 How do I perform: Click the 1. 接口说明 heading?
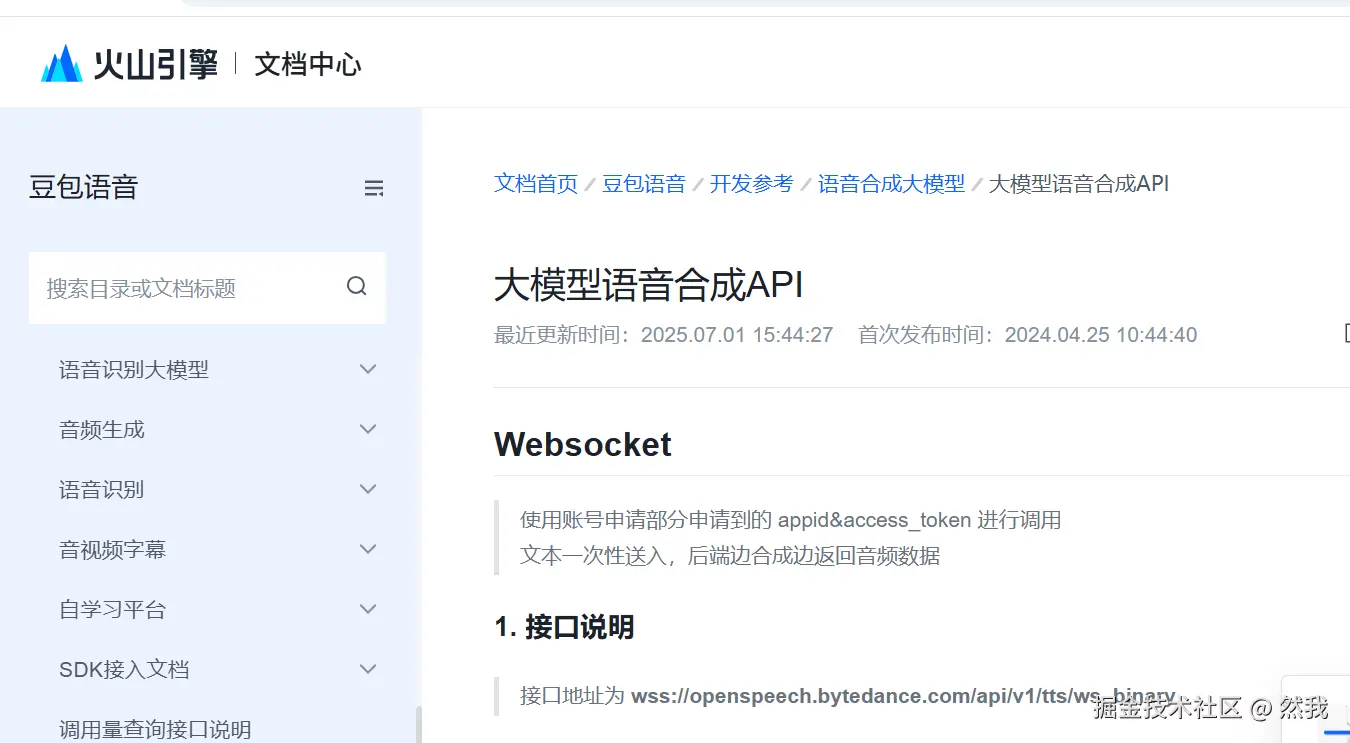coord(565,627)
